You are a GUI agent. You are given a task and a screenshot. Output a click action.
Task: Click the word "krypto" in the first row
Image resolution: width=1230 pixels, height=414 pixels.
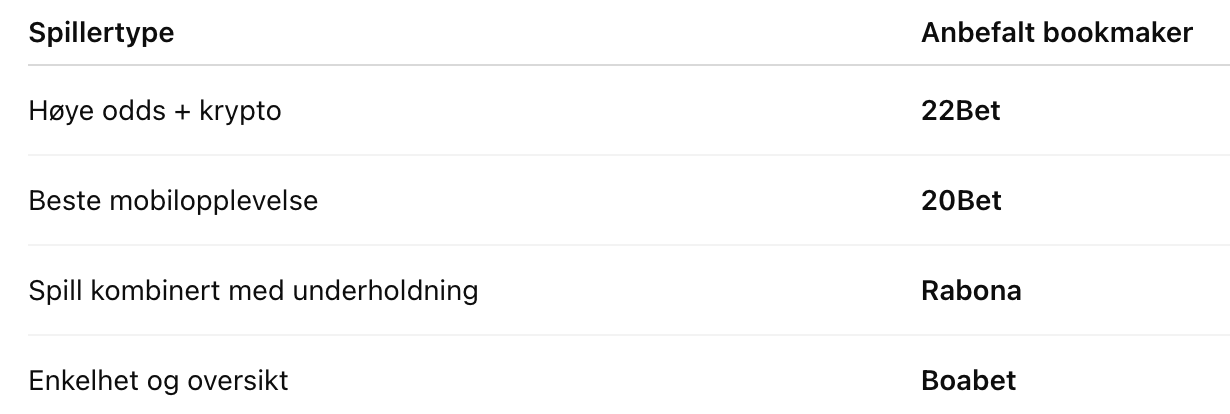(x=243, y=111)
